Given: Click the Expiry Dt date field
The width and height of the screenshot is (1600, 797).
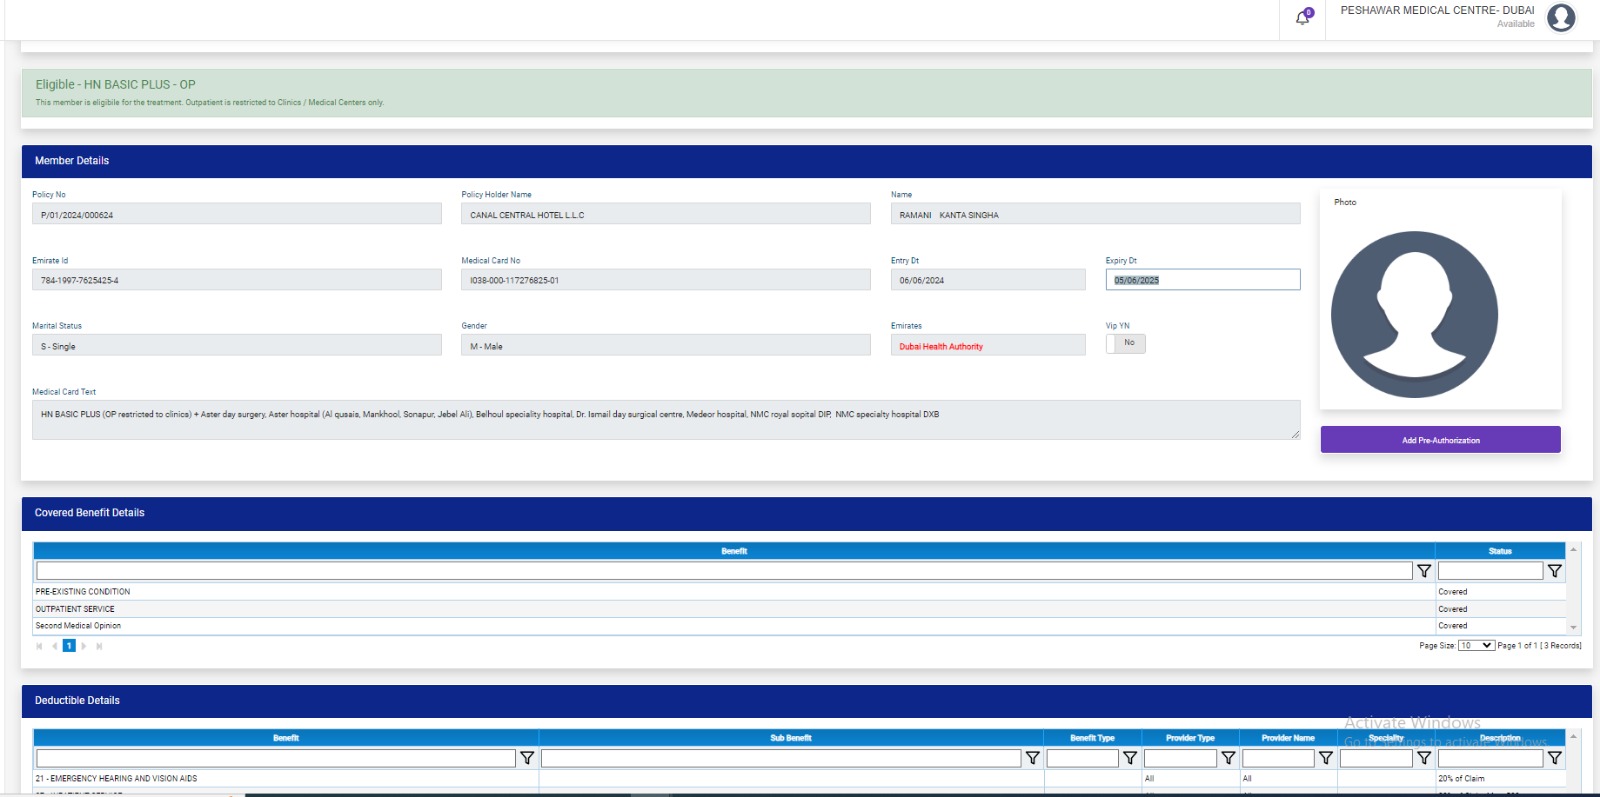Looking at the screenshot, I should (x=1202, y=280).
